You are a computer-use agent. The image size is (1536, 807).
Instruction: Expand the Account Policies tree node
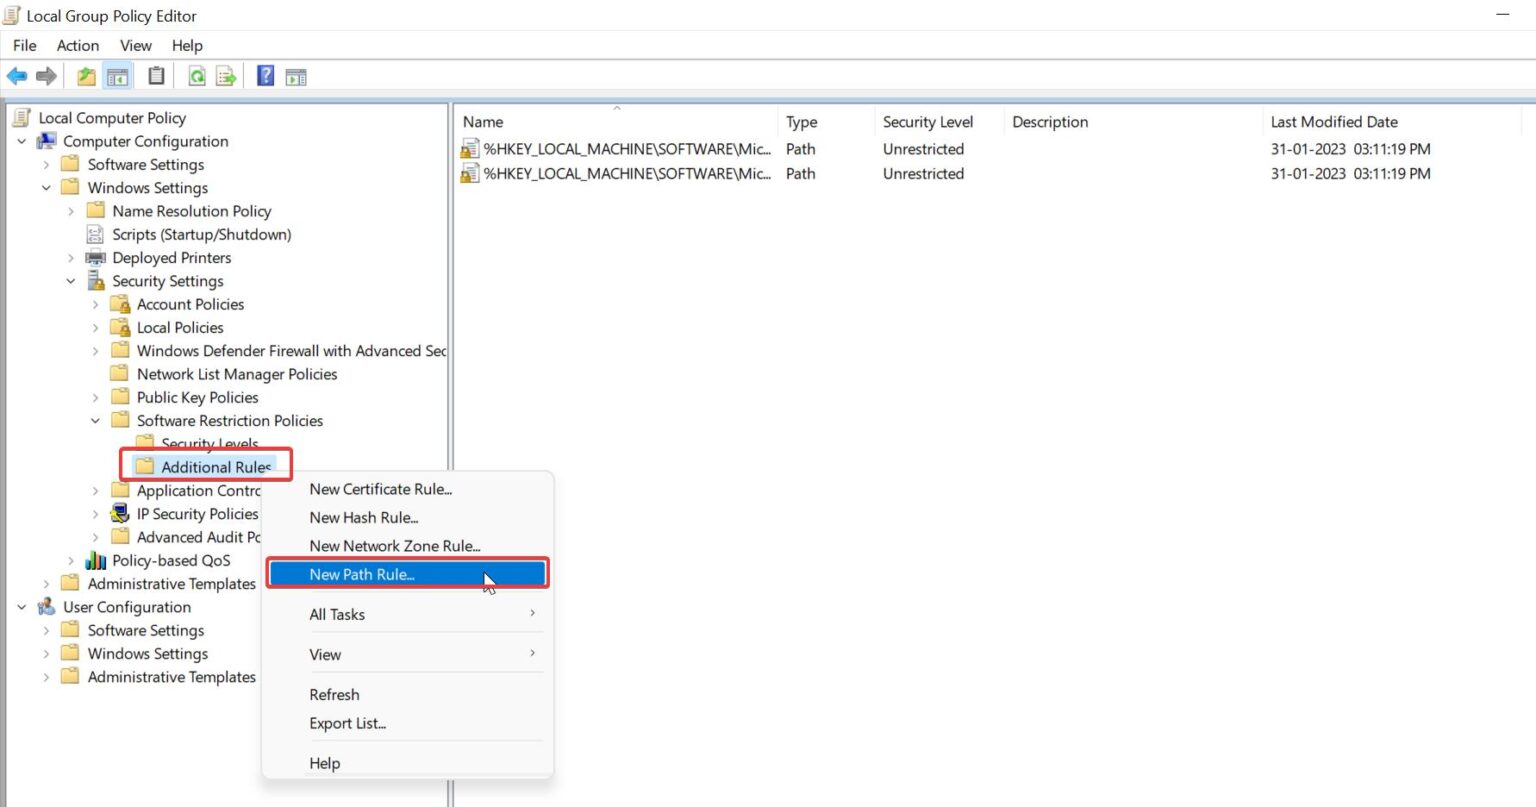point(94,304)
